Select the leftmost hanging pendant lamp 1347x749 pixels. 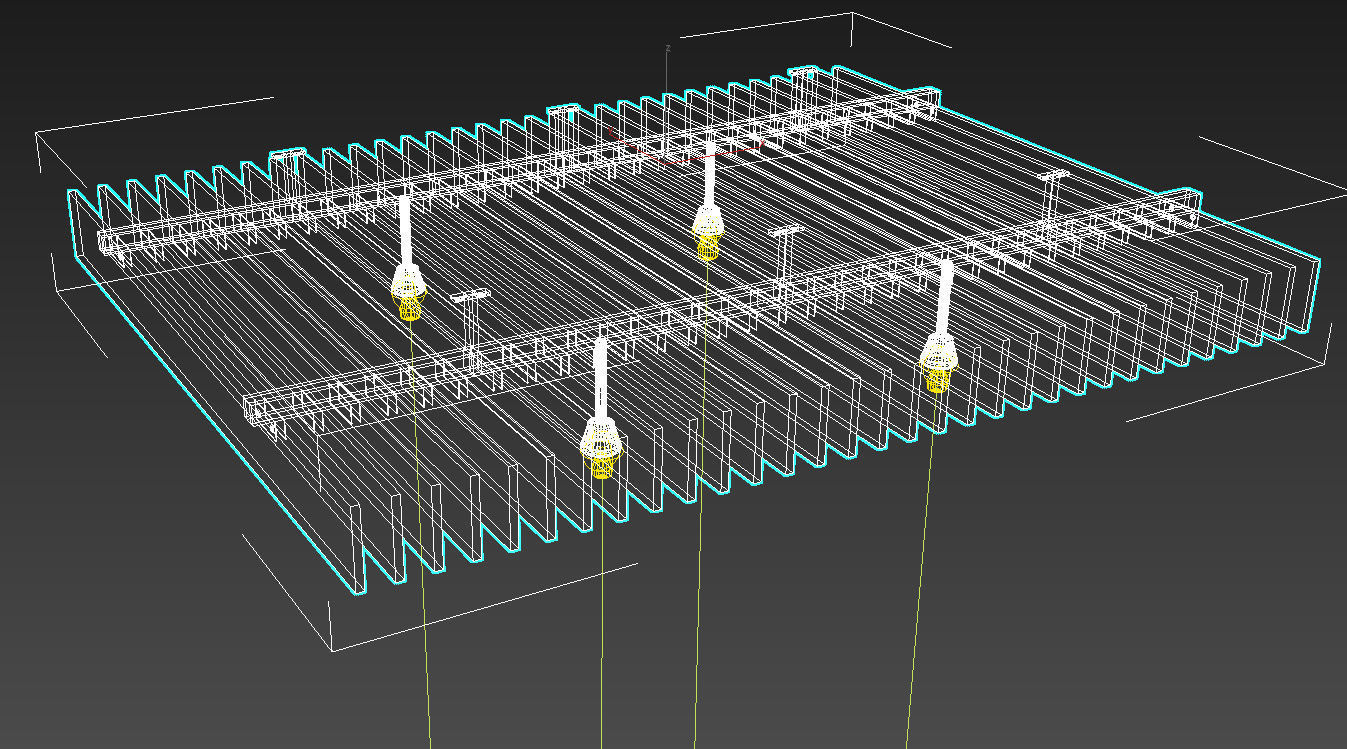(x=407, y=258)
